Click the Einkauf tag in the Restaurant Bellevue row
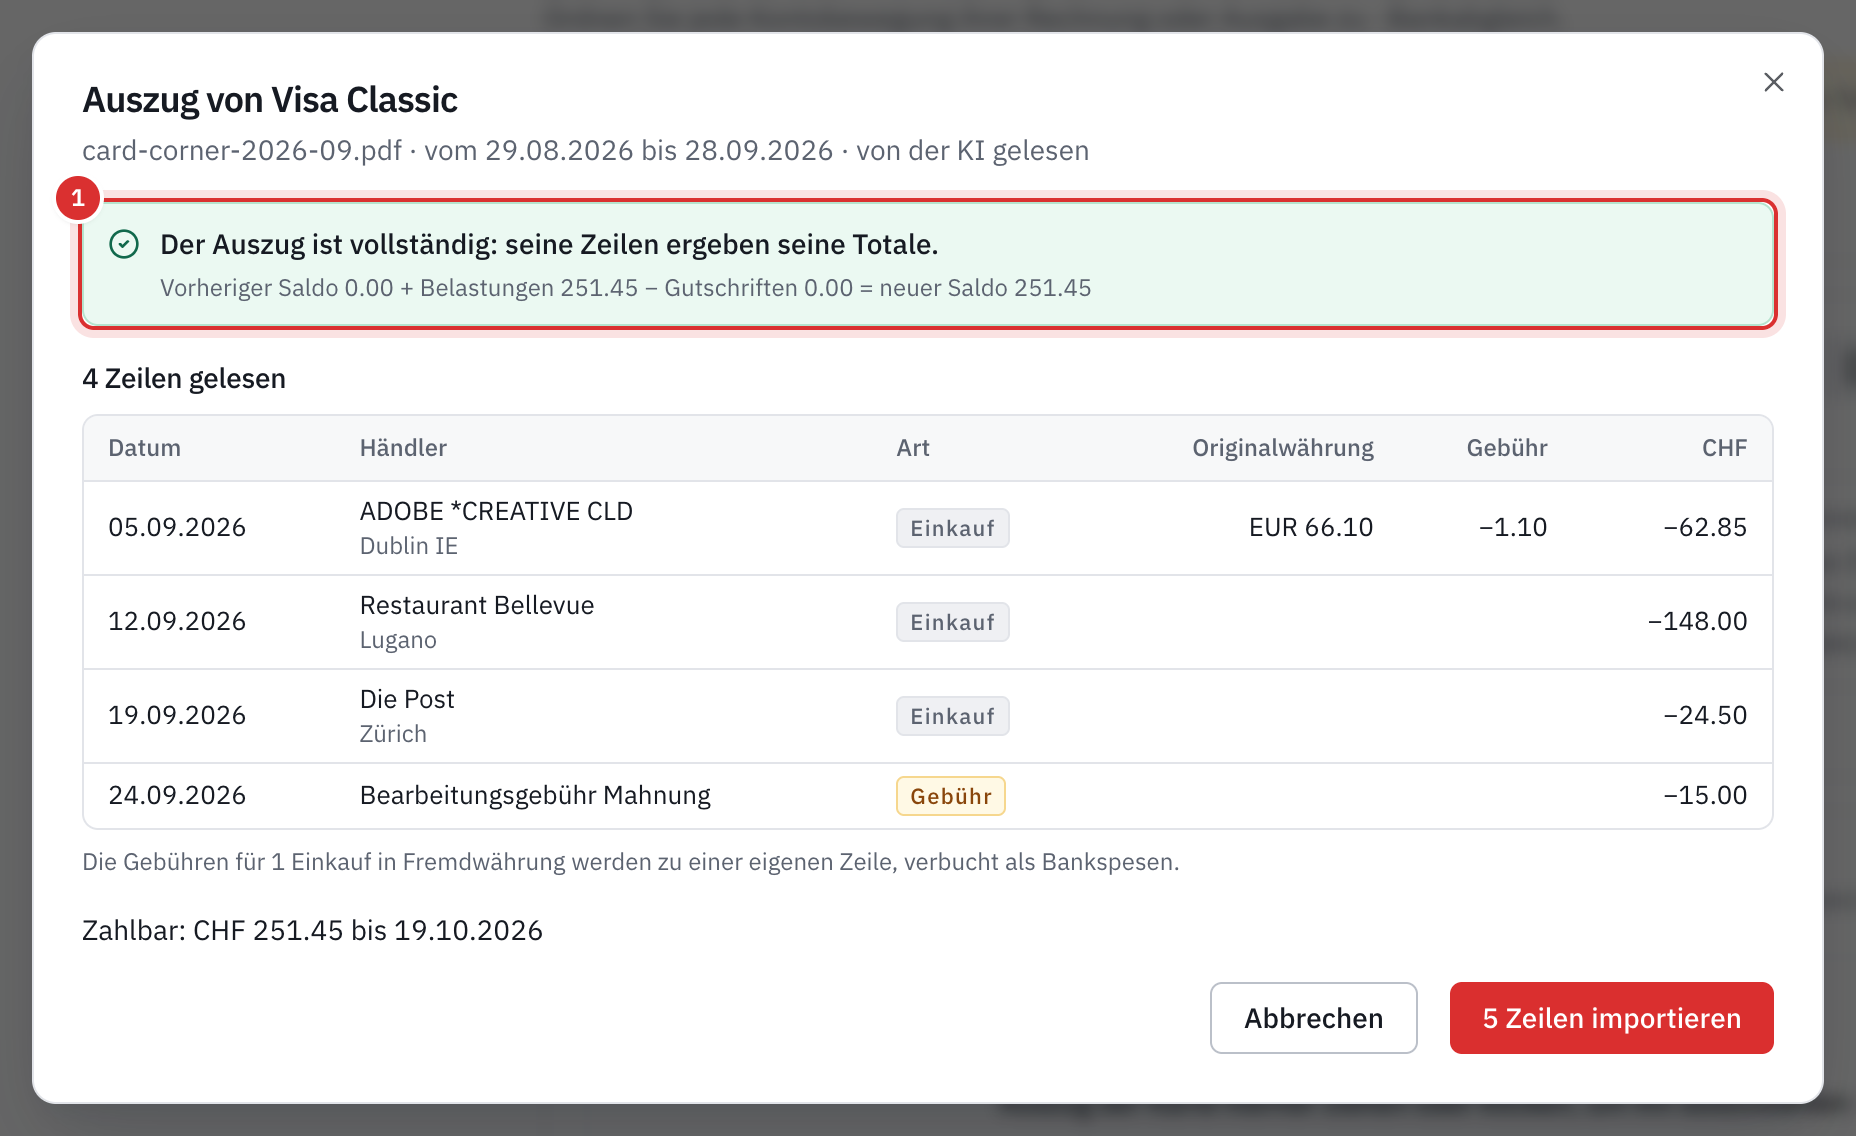The image size is (1856, 1136). pos(952,622)
